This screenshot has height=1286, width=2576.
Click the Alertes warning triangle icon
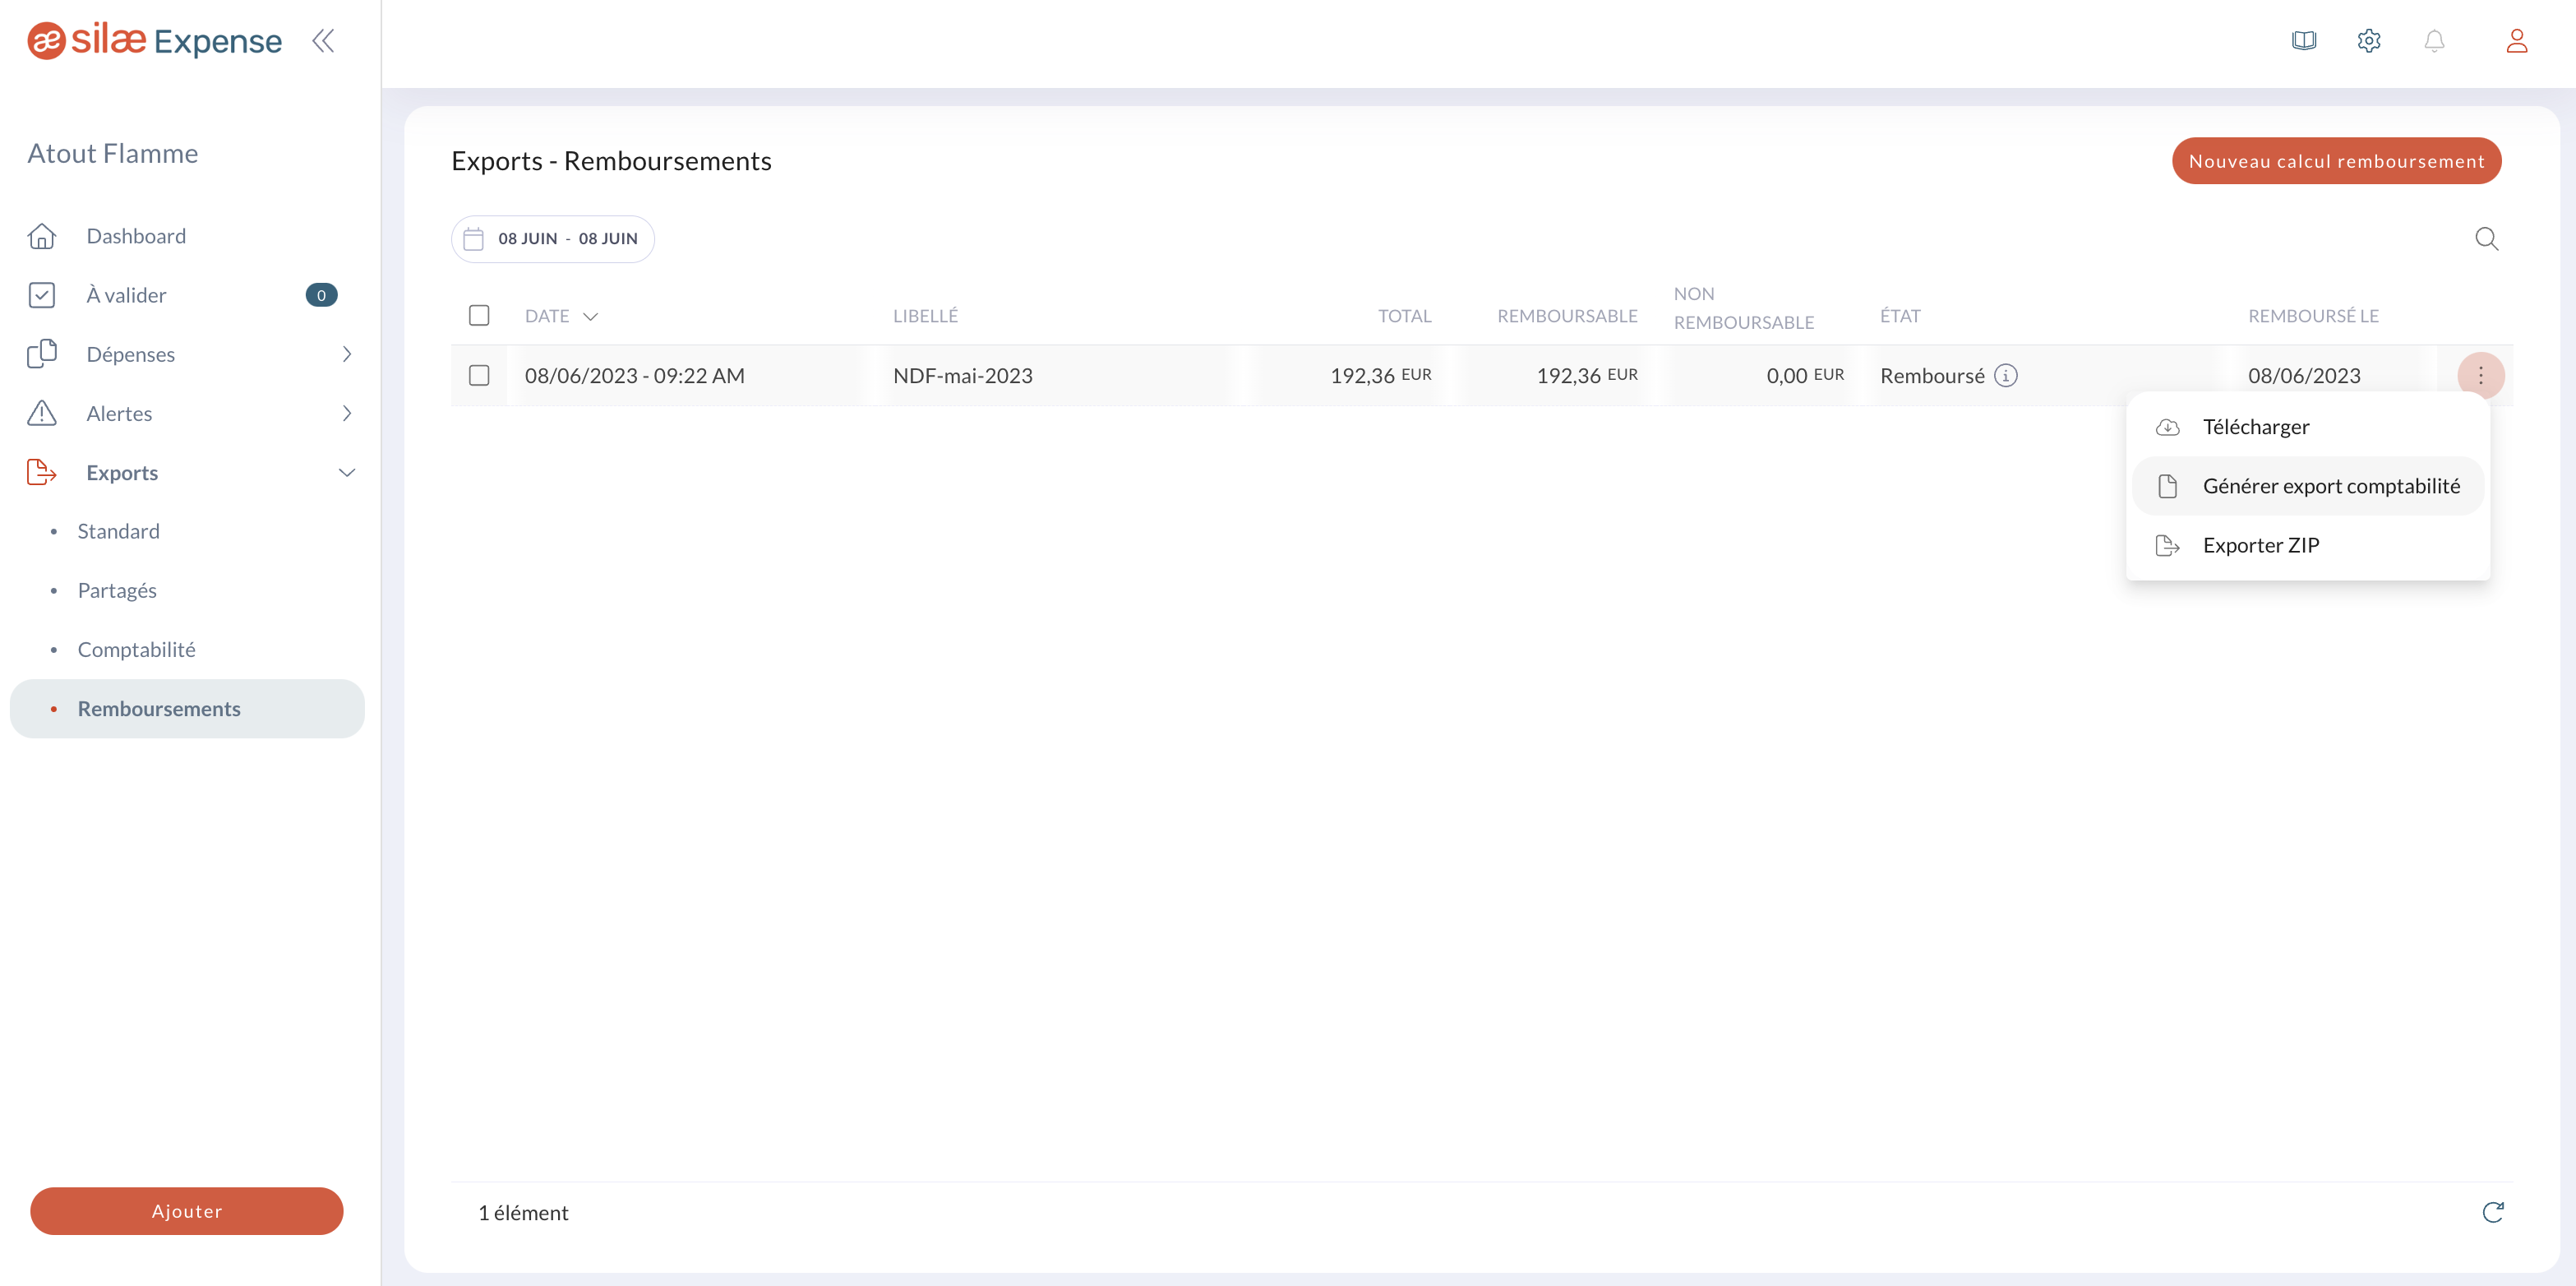42,413
